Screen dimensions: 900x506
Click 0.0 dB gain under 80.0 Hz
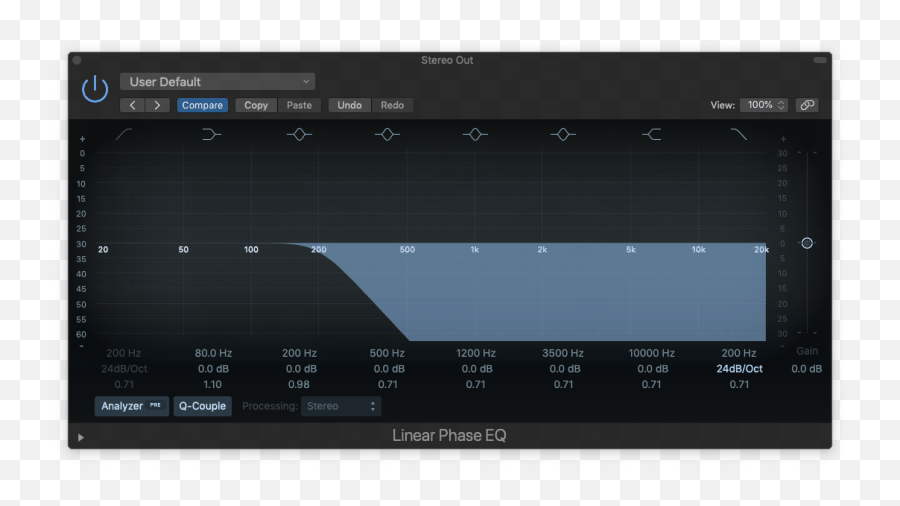214,369
